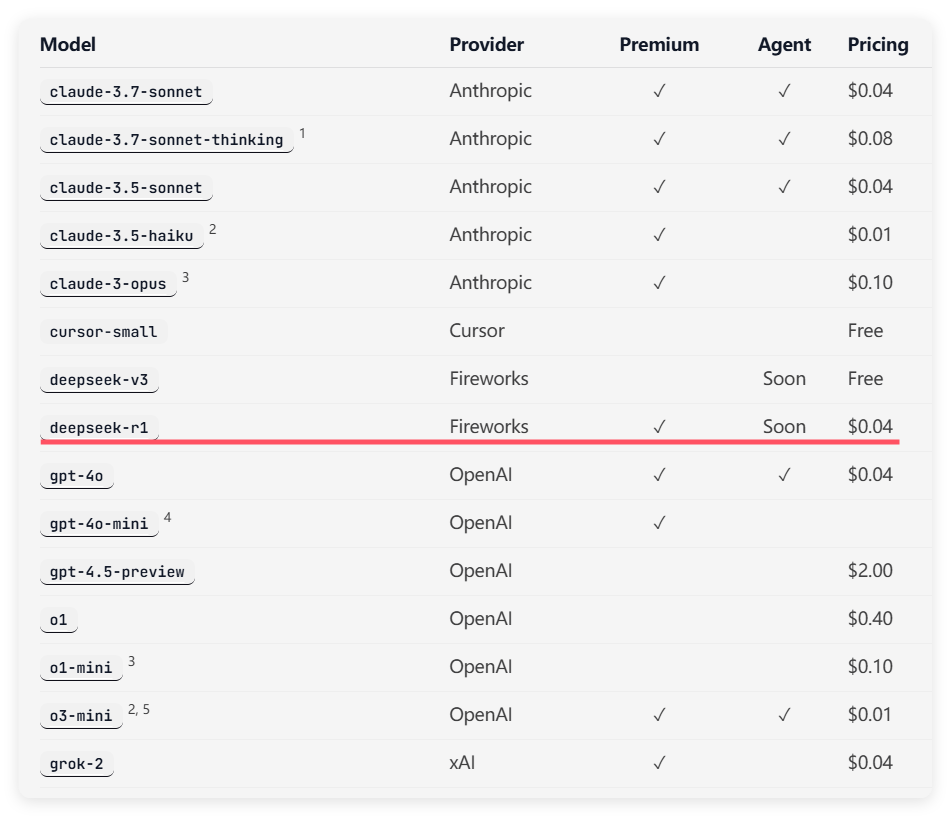Open the o1-mini model link
Screen dimensions: 950x816
tap(81, 668)
